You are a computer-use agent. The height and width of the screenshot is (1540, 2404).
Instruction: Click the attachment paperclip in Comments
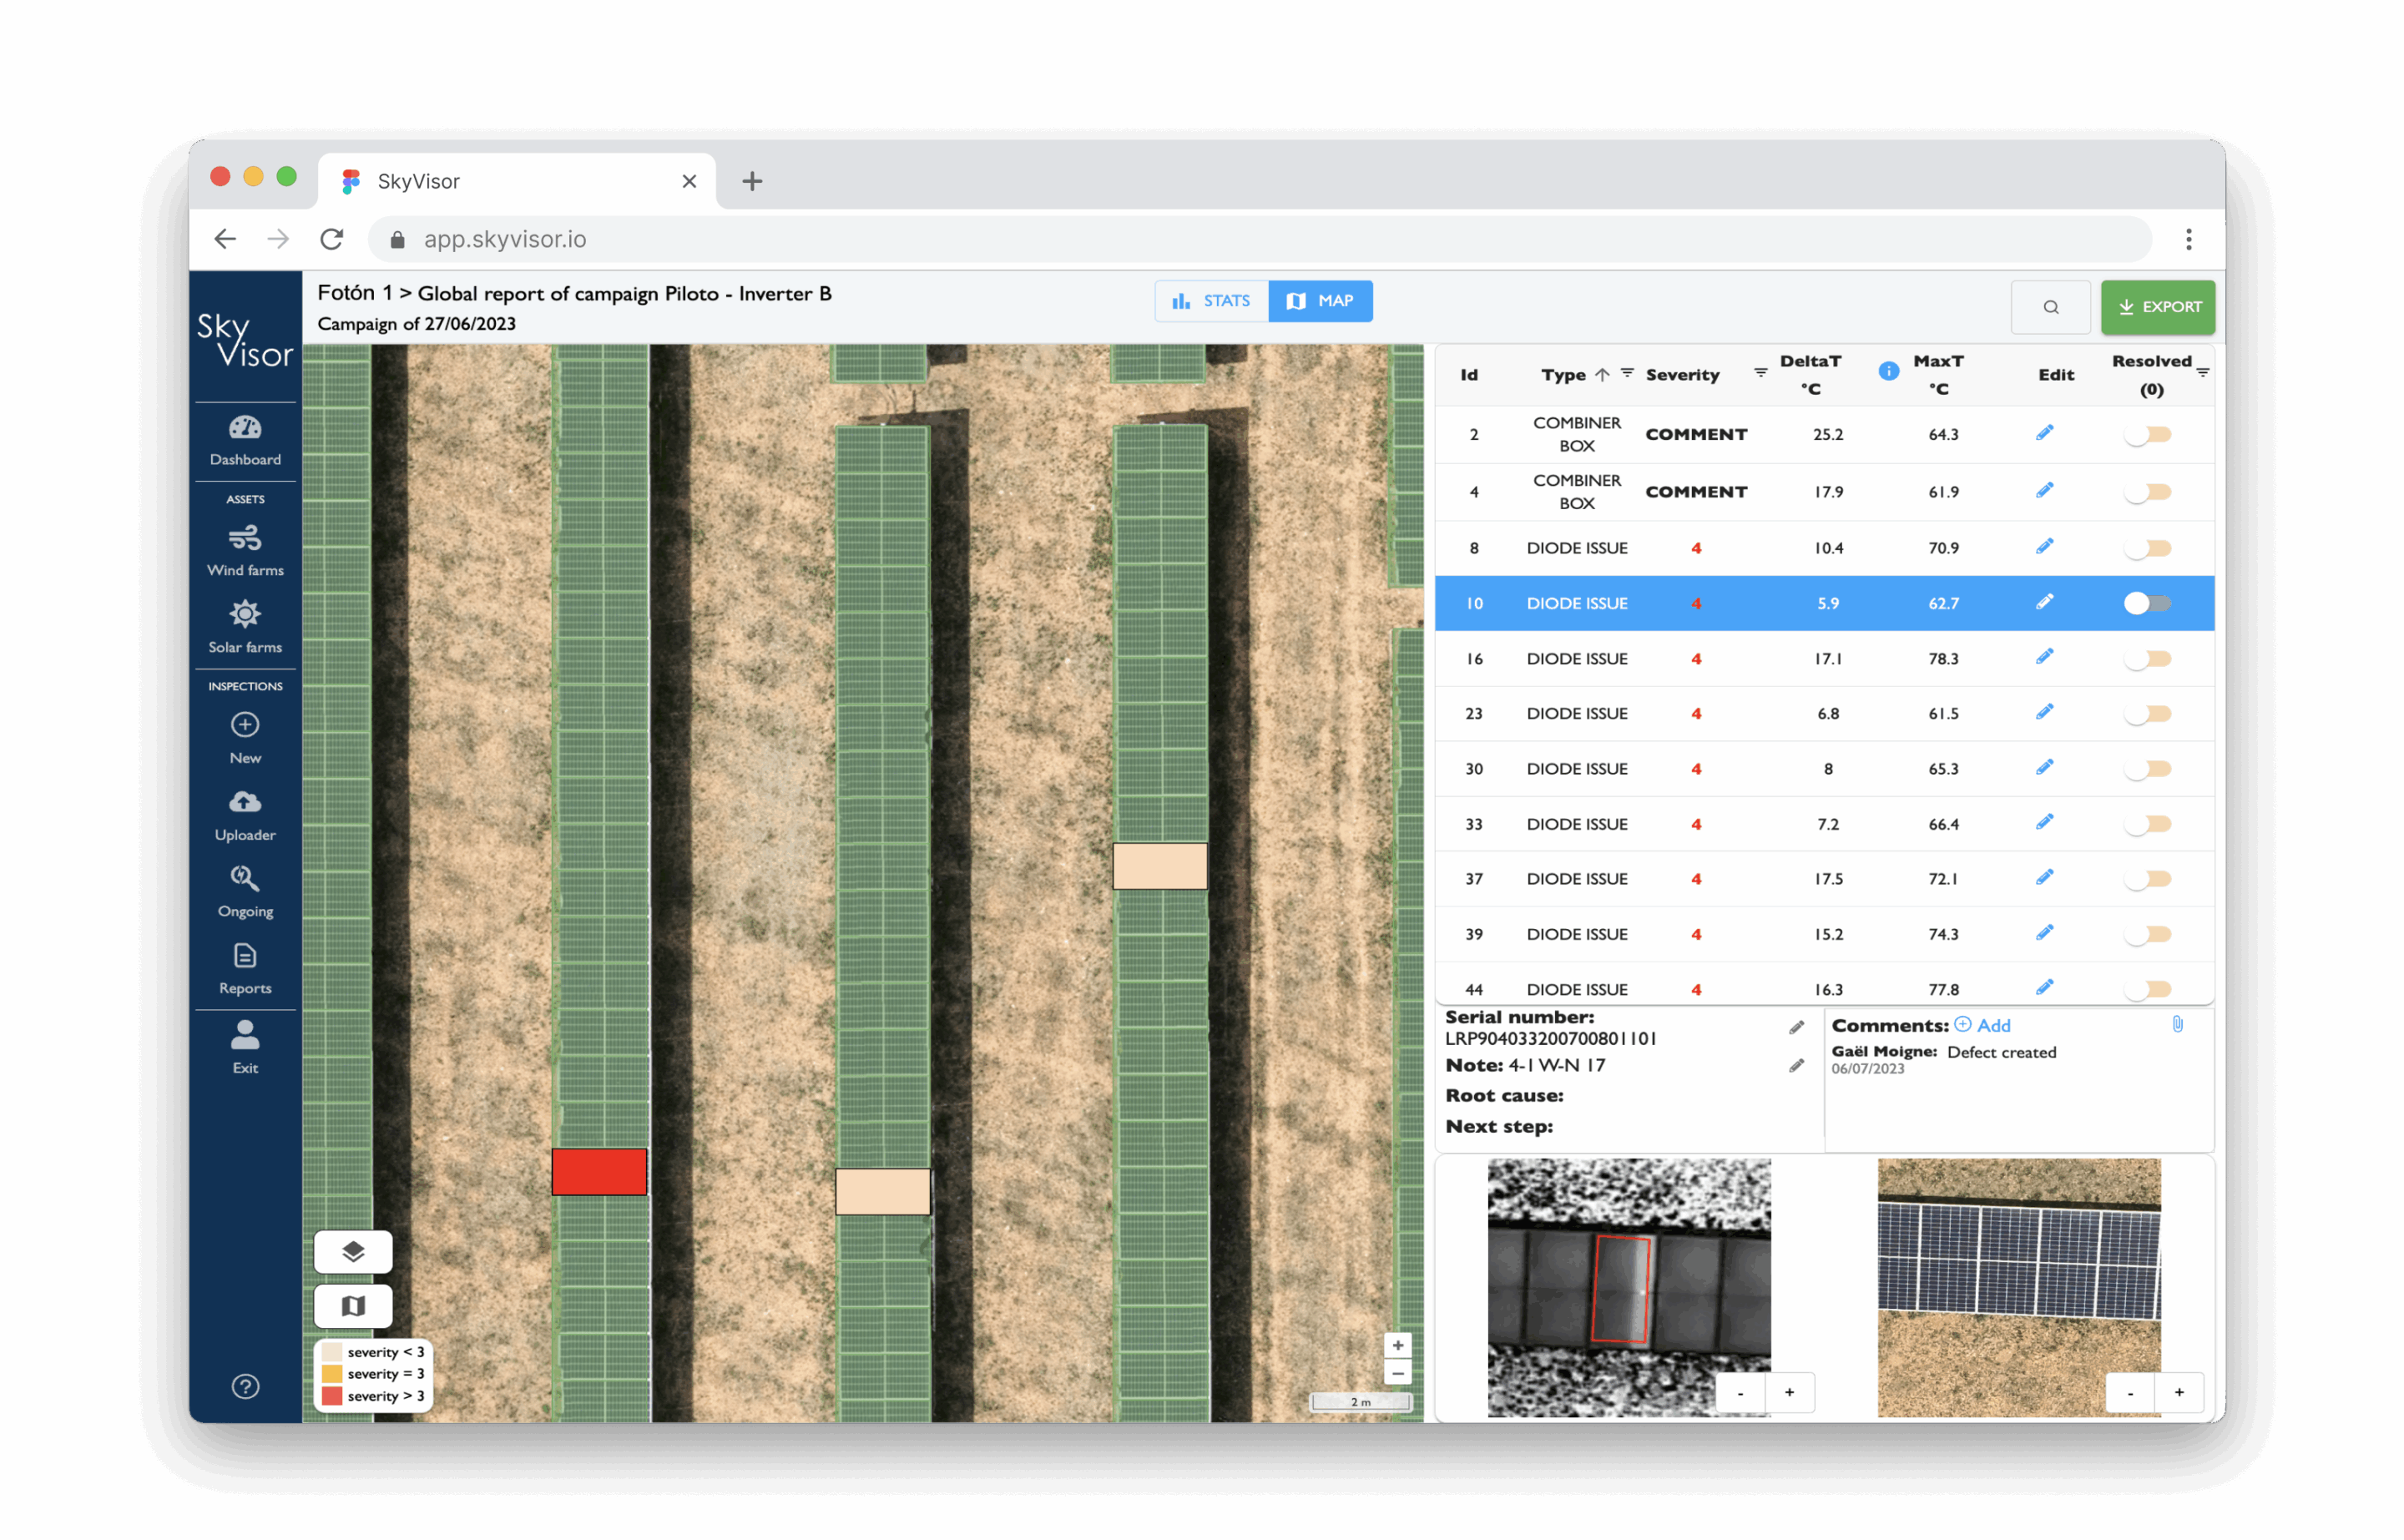coord(2177,1024)
